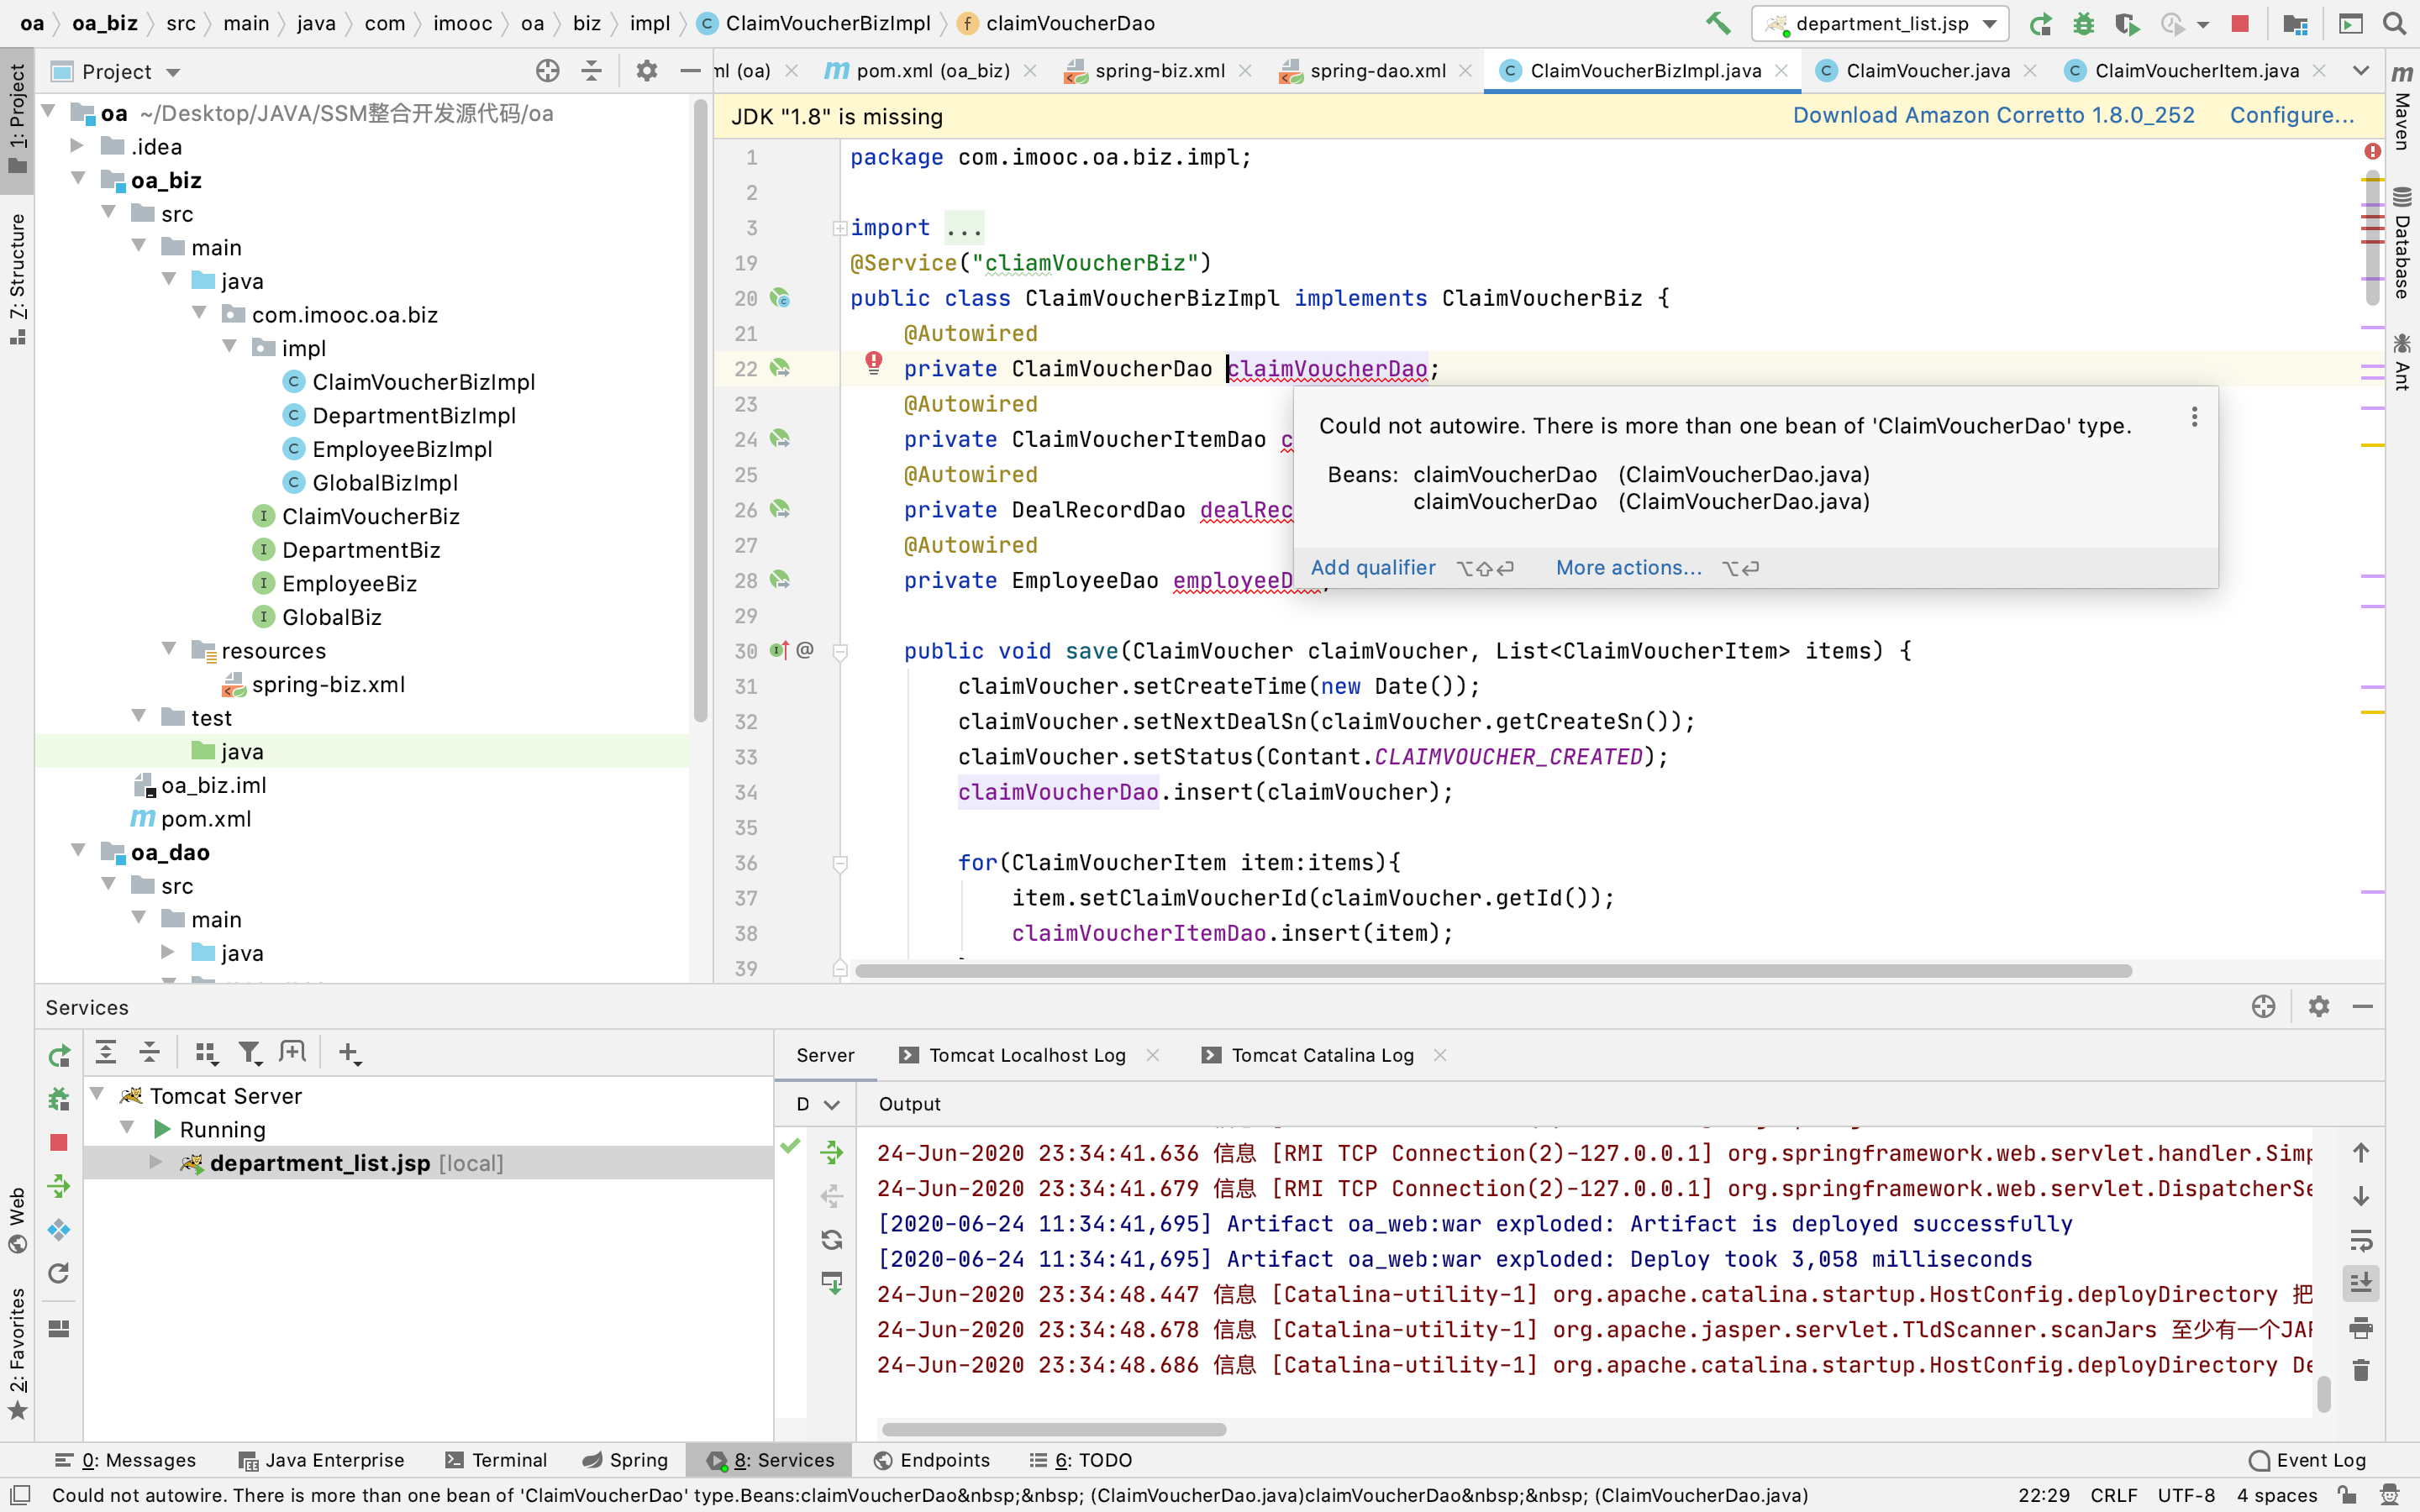2420x1512 pixels.
Task: Toggle the Maven tool window stripe
Action: pyautogui.click(x=2402, y=105)
